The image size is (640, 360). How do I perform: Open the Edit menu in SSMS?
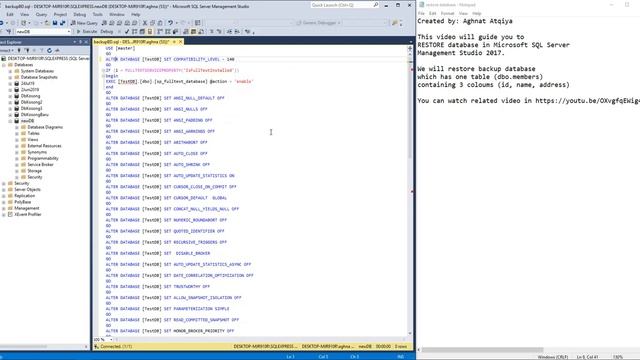pyautogui.click(x=10, y=14)
